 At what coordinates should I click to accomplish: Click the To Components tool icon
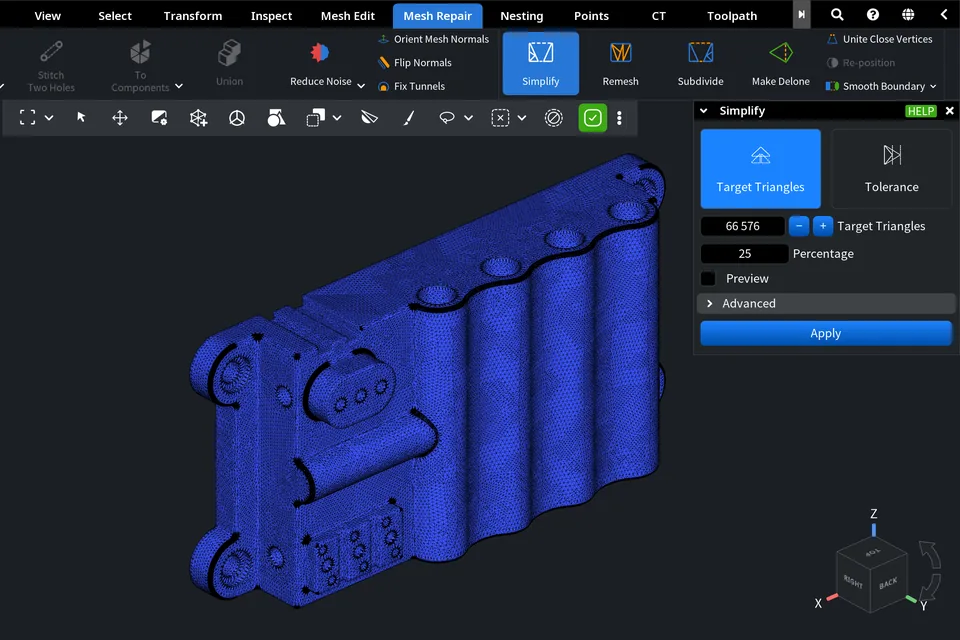click(140, 53)
